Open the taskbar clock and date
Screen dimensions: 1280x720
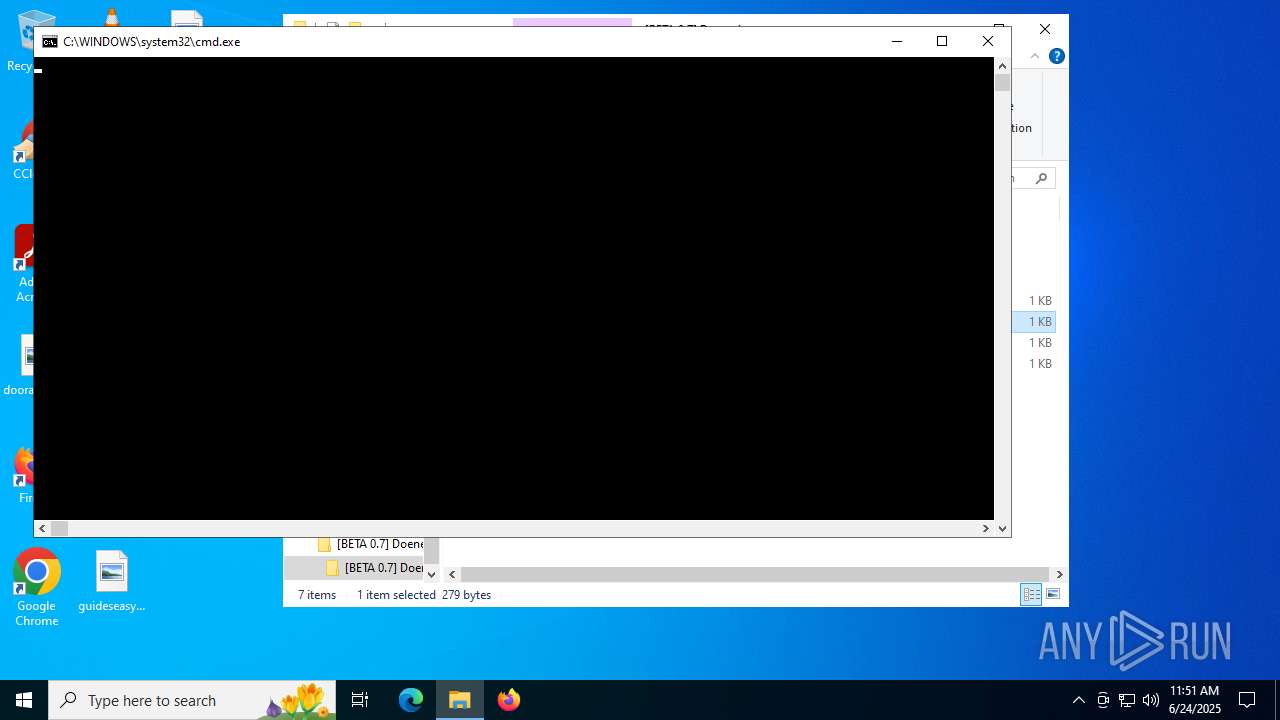pyautogui.click(x=1195, y=700)
